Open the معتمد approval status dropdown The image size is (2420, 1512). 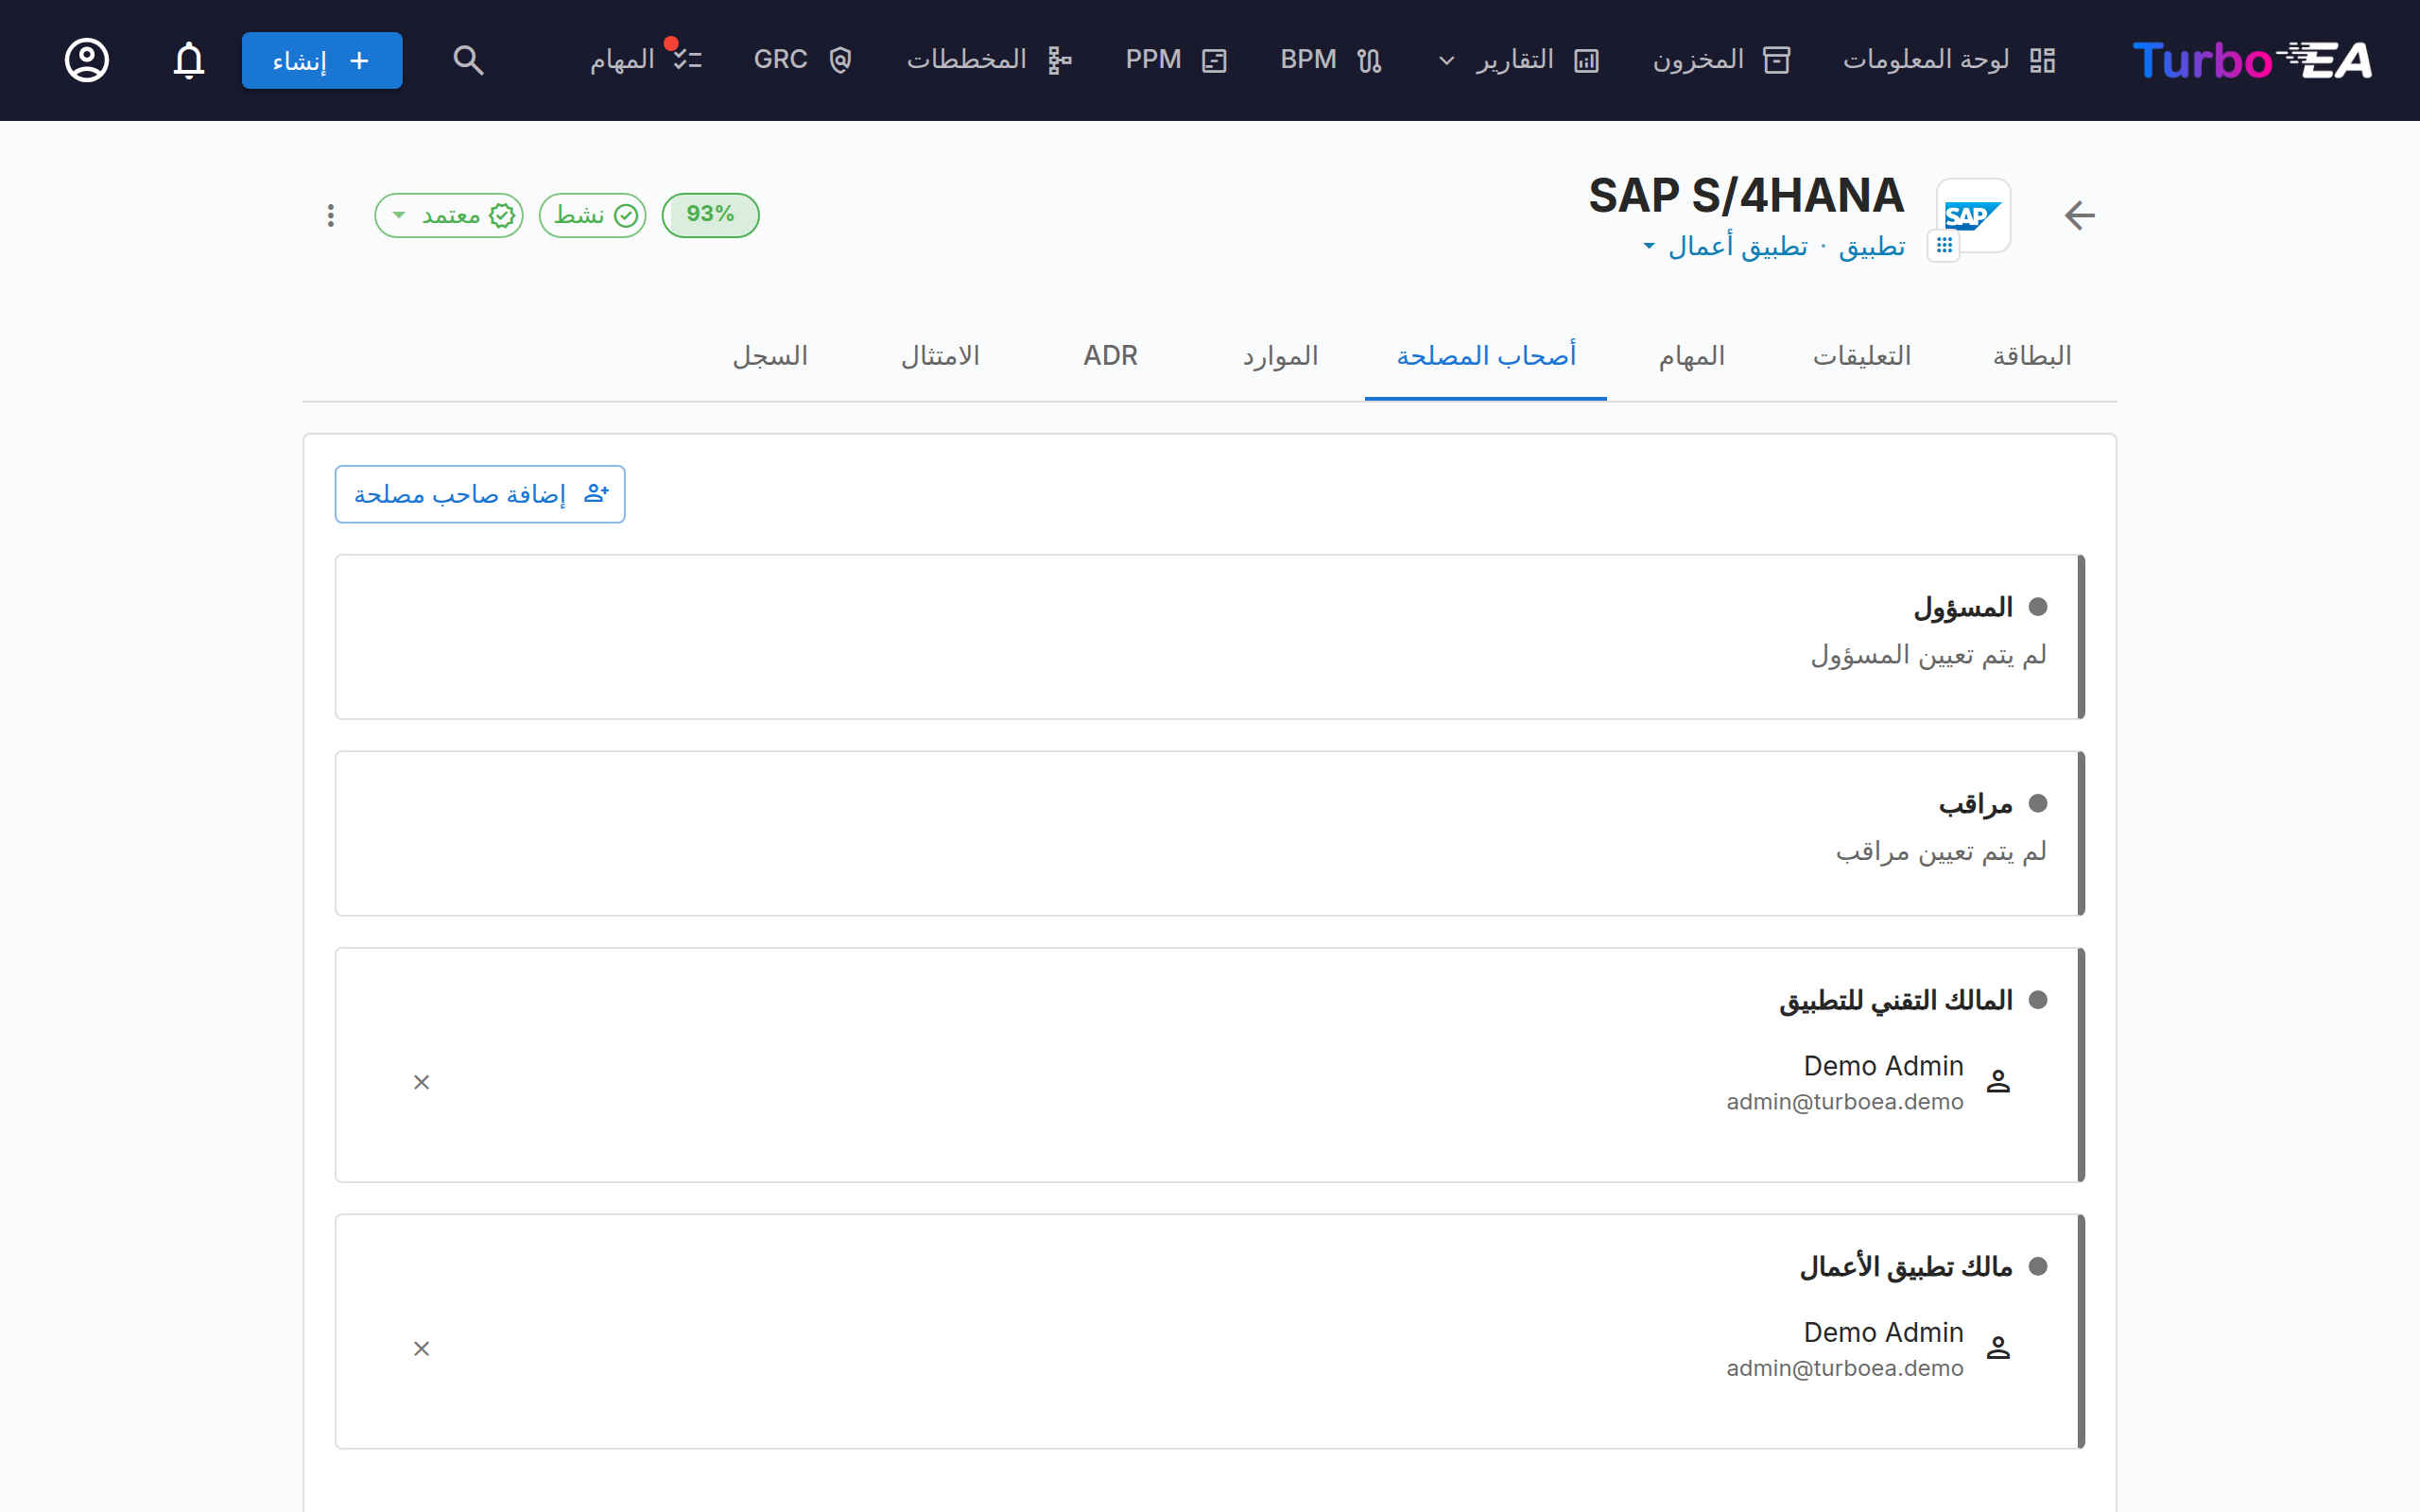[449, 215]
